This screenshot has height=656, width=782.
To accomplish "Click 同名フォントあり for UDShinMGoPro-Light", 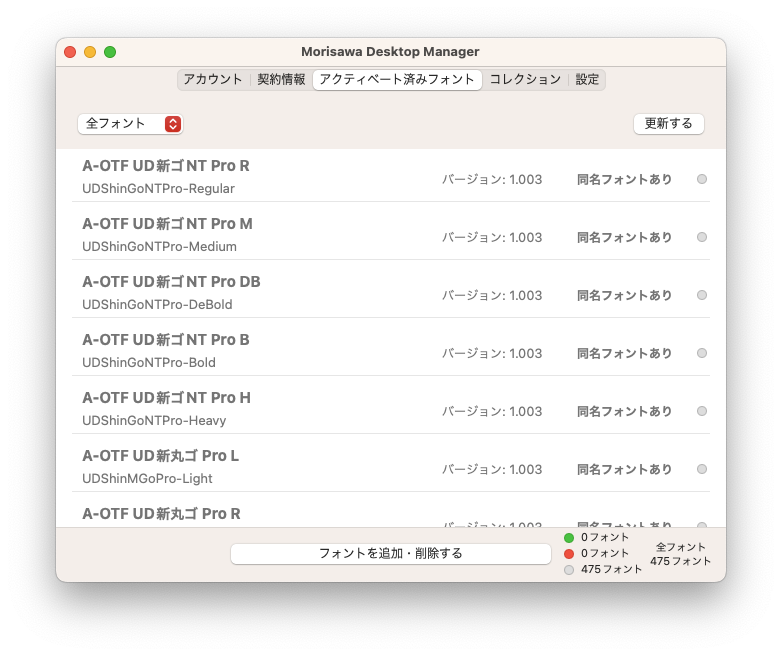I will 624,469.
